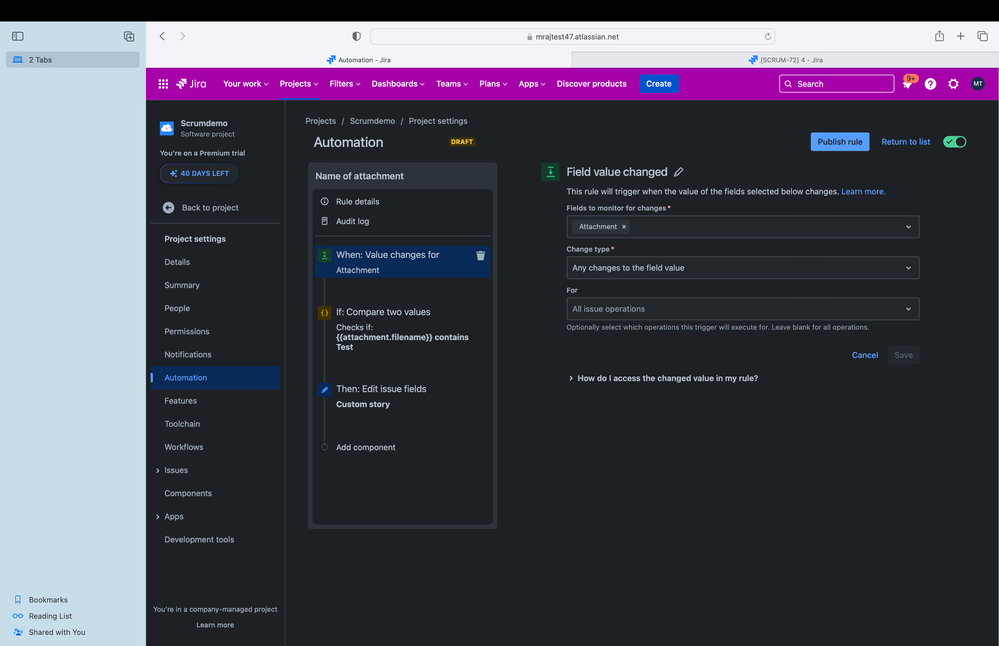The width and height of the screenshot is (999, 646).
Task: Open the All issue operations dropdown
Action: (x=742, y=308)
